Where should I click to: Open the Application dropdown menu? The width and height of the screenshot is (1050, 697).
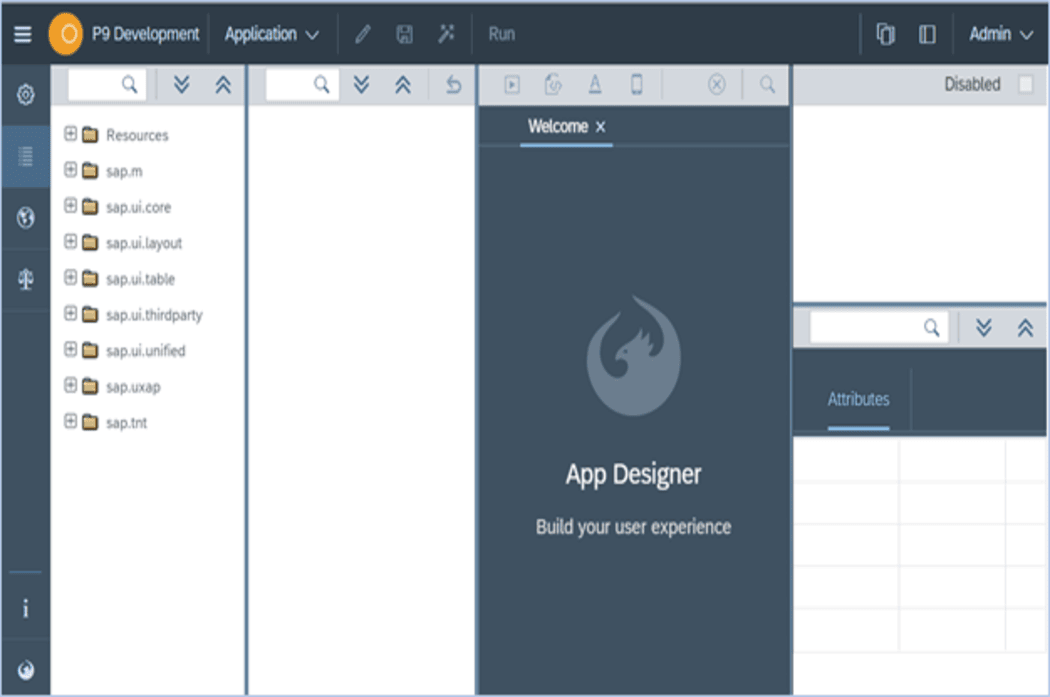[x=271, y=34]
